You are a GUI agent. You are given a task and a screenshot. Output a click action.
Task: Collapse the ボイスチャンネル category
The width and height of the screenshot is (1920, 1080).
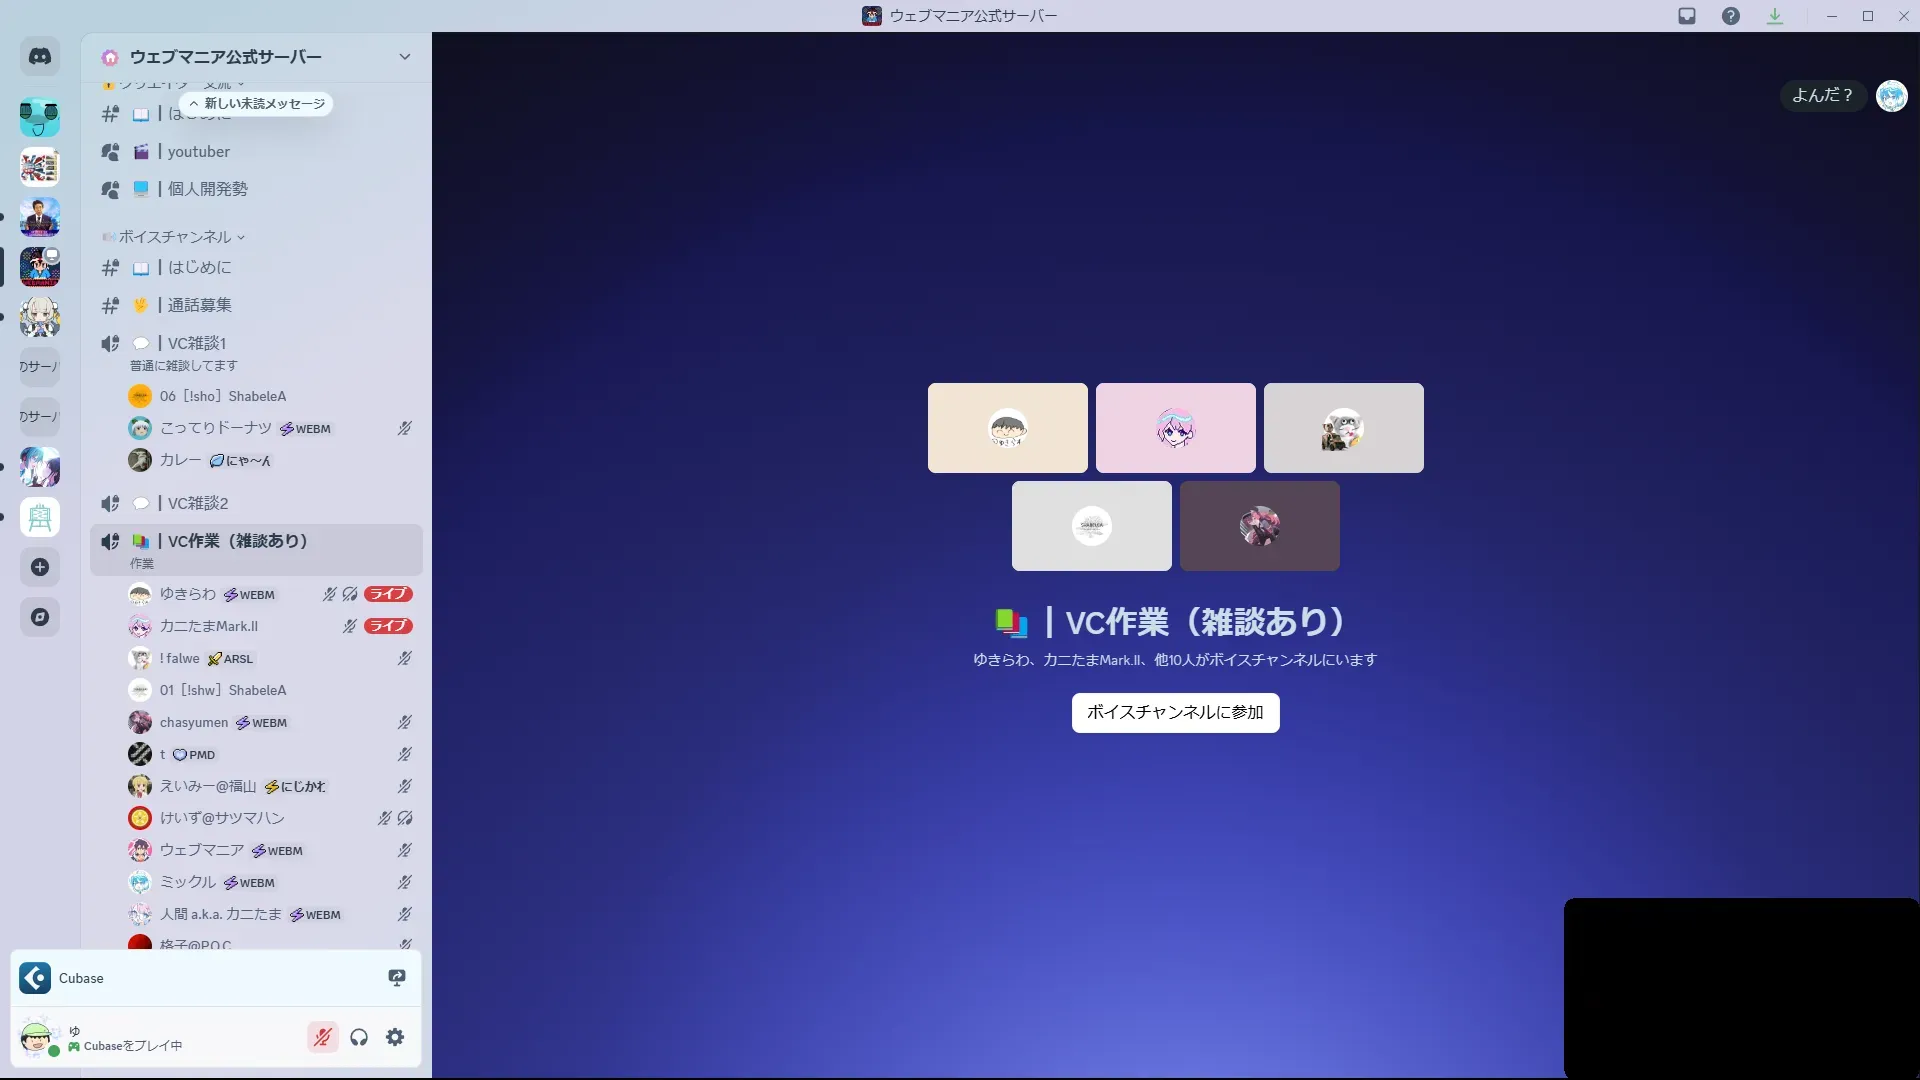point(175,237)
